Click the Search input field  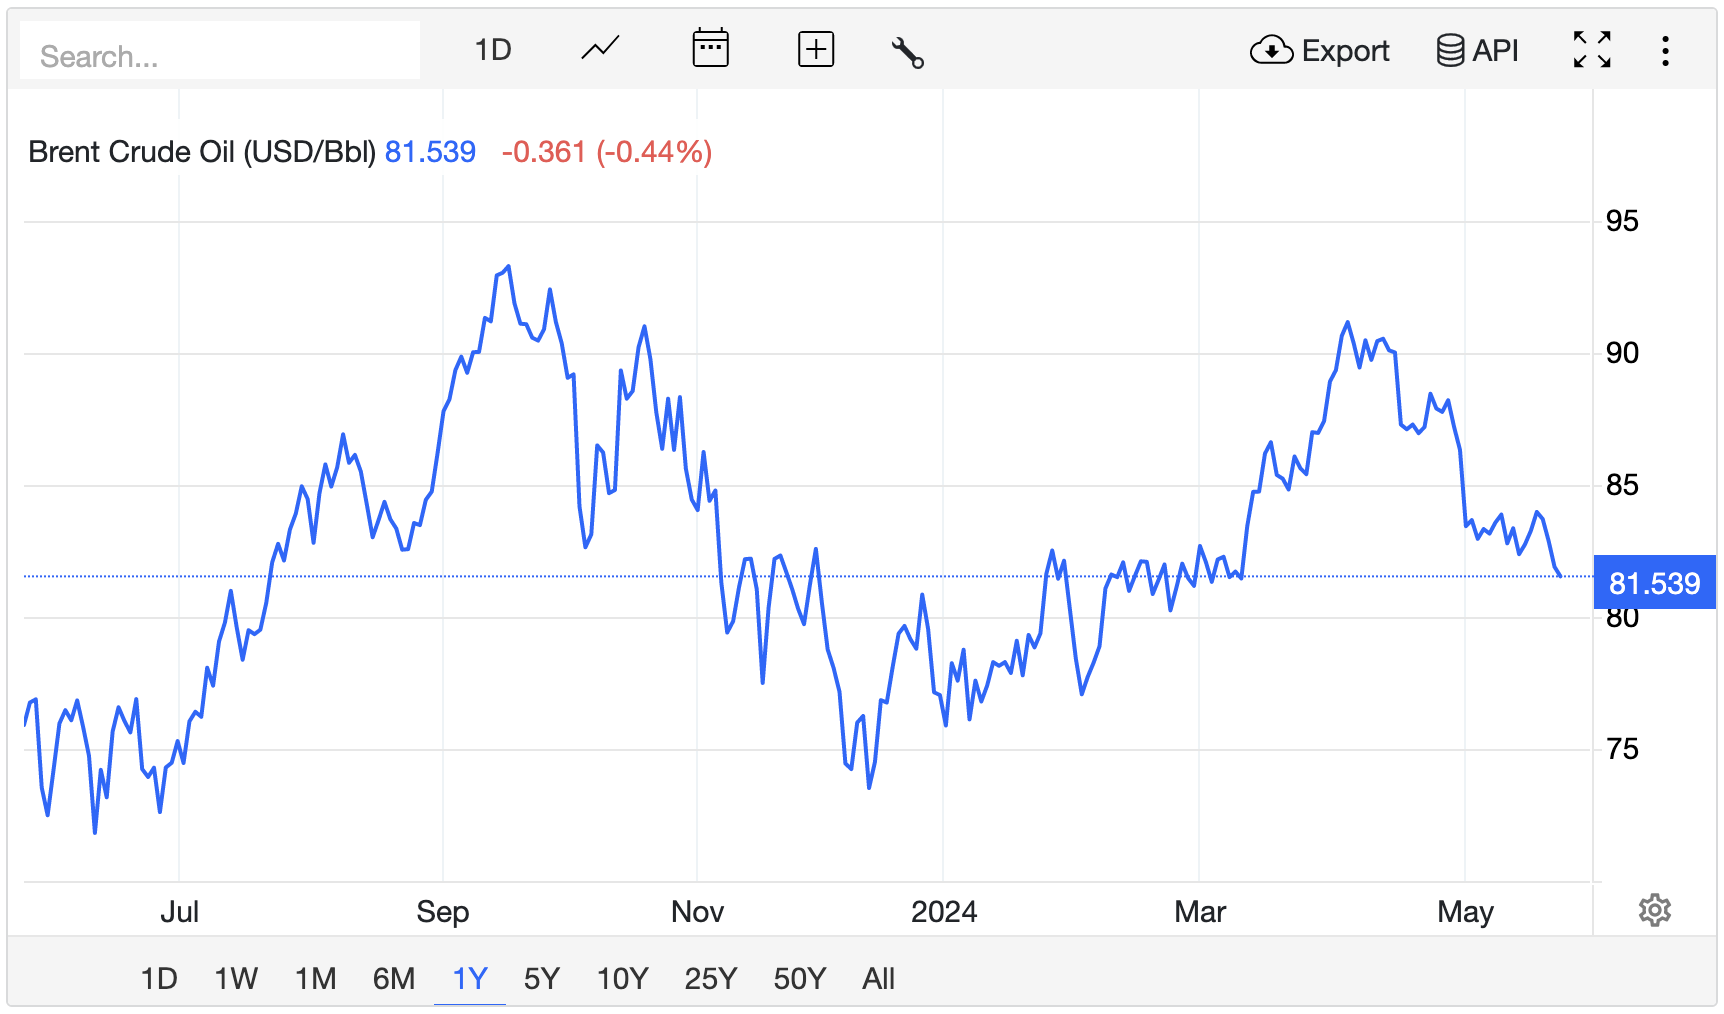click(x=220, y=51)
